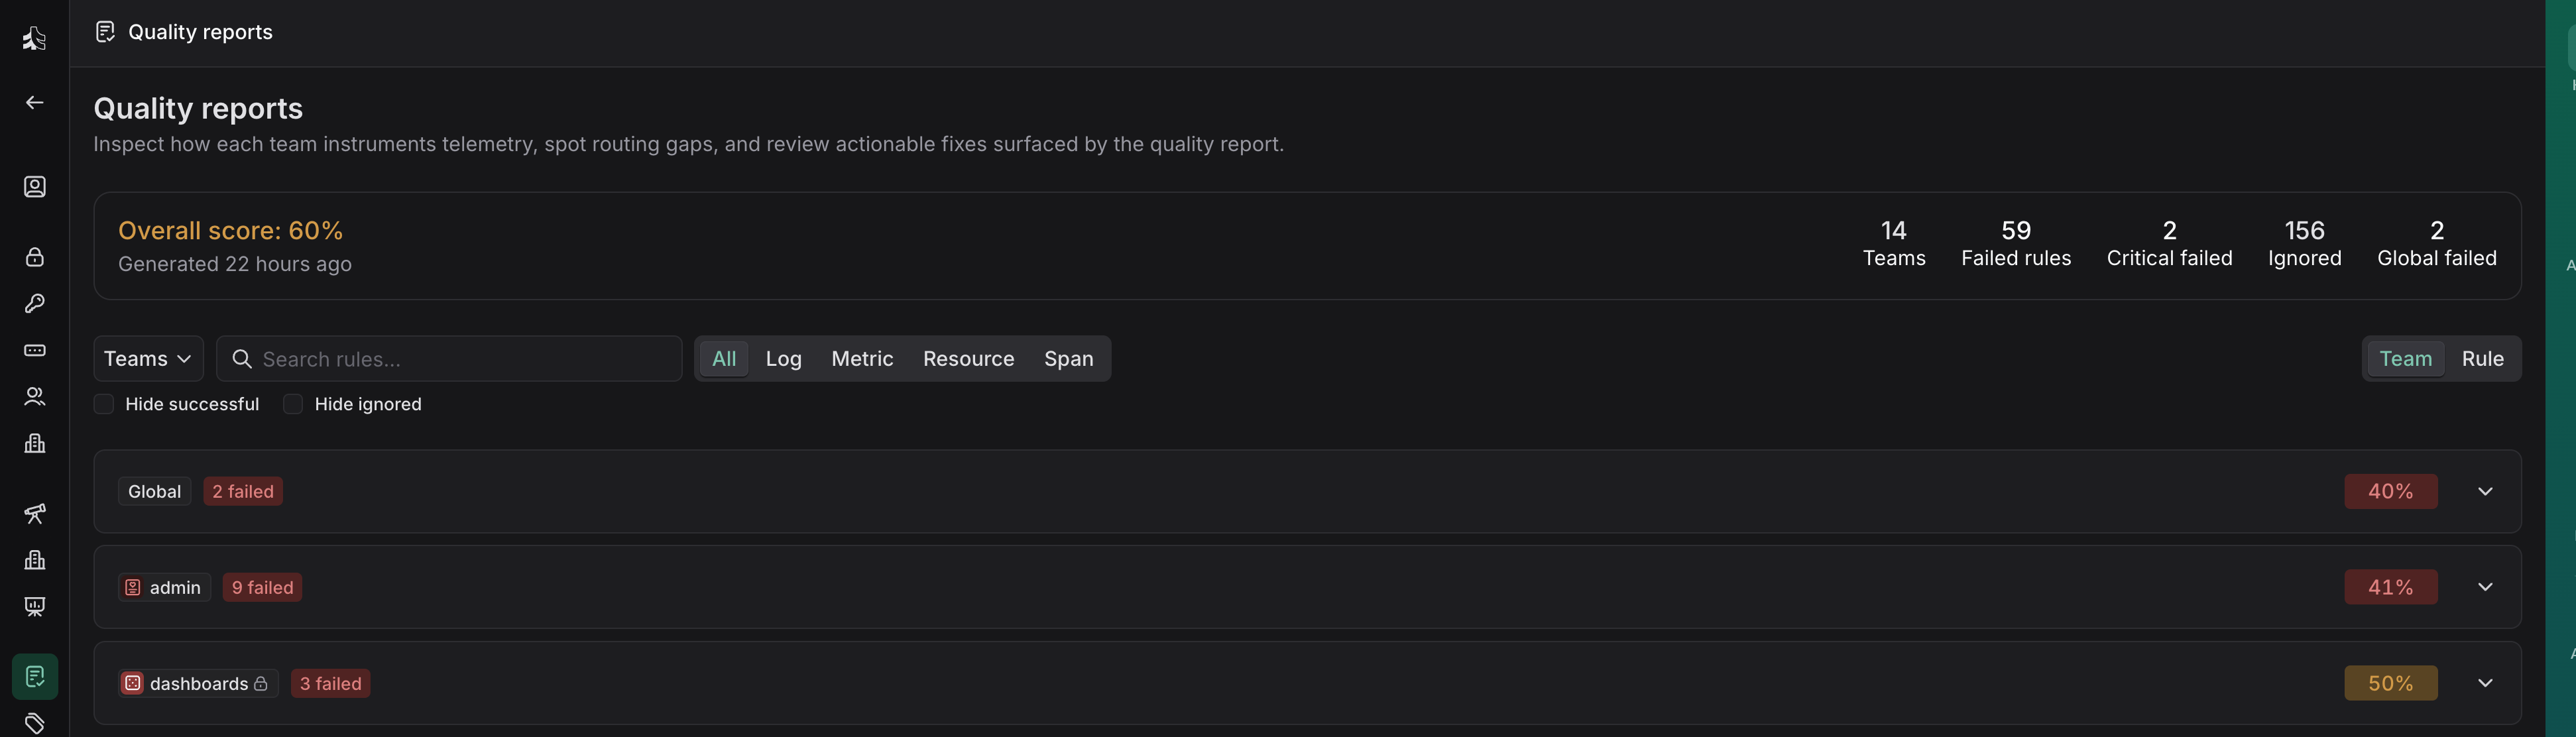Click the 2 Critical failed statistic
Image resolution: width=2576 pixels, height=737 pixels.
(2169, 244)
